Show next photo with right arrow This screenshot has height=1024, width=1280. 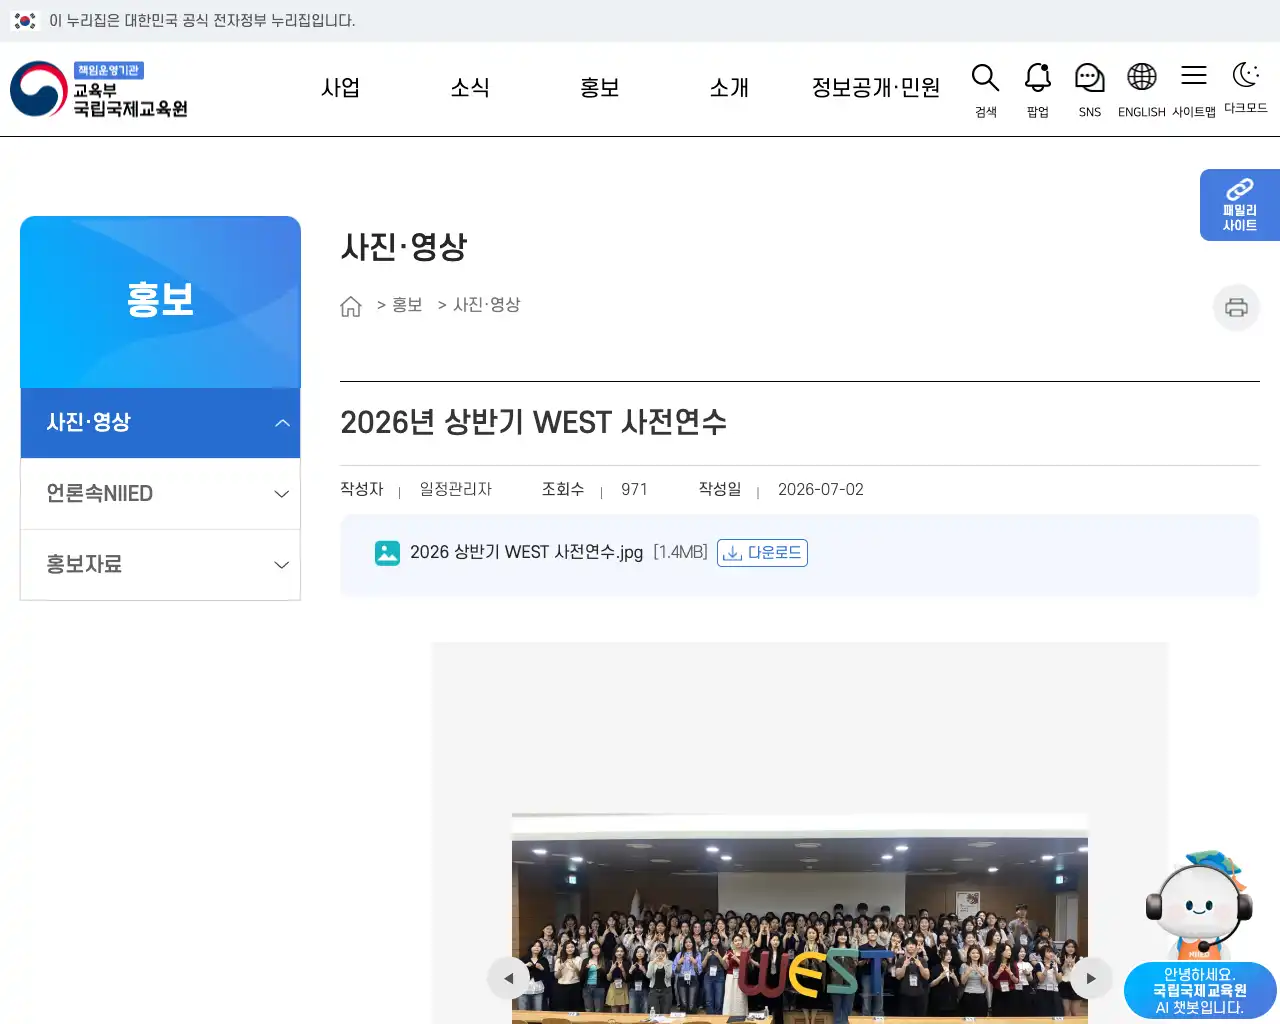[x=1091, y=978]
